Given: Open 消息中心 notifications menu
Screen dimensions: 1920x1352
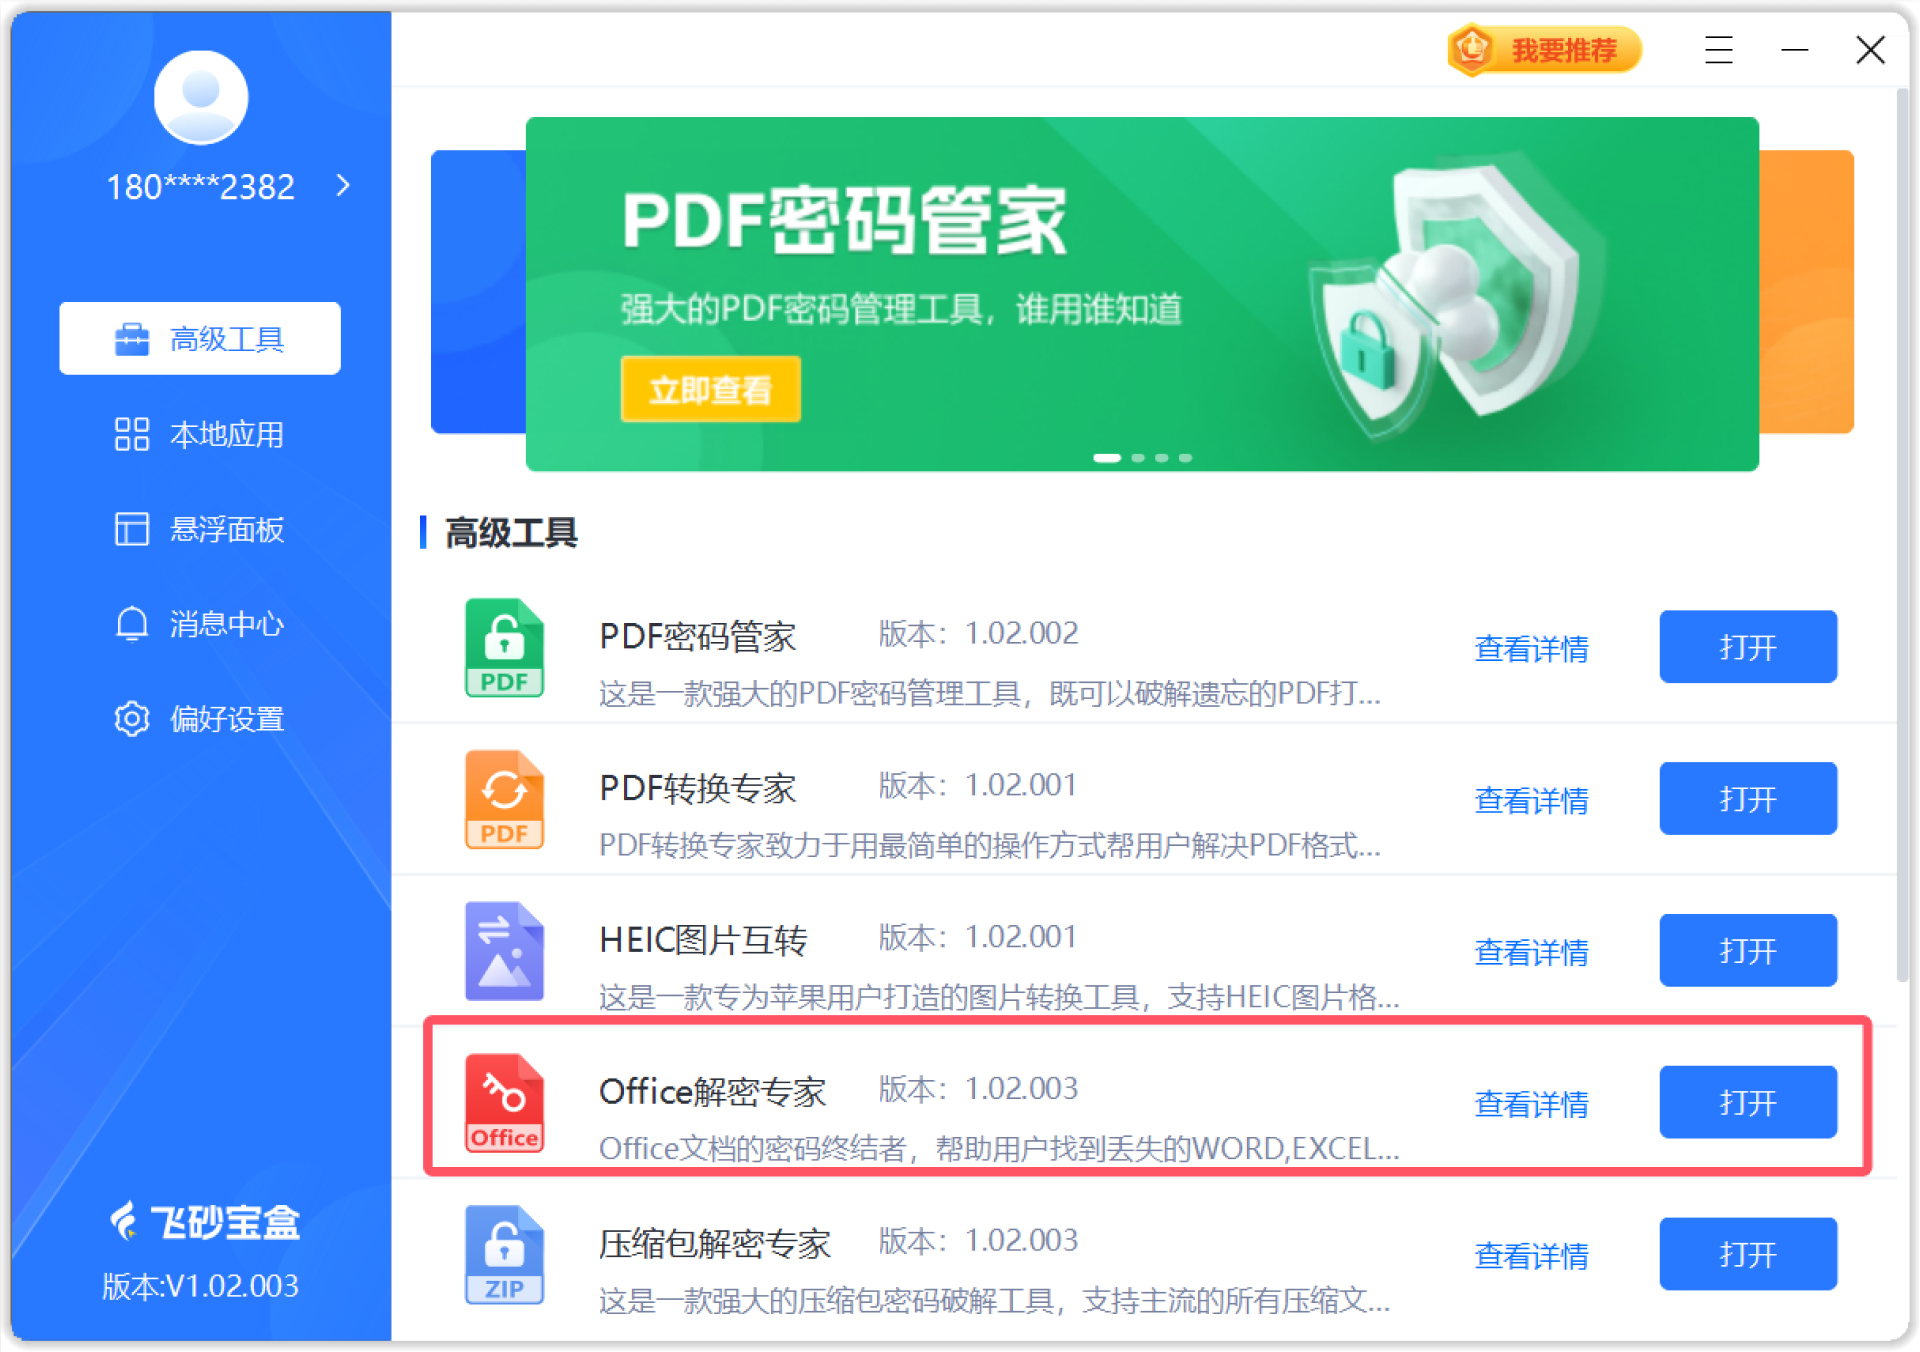Looking at the screenshot, I should (x=200, y=624).
